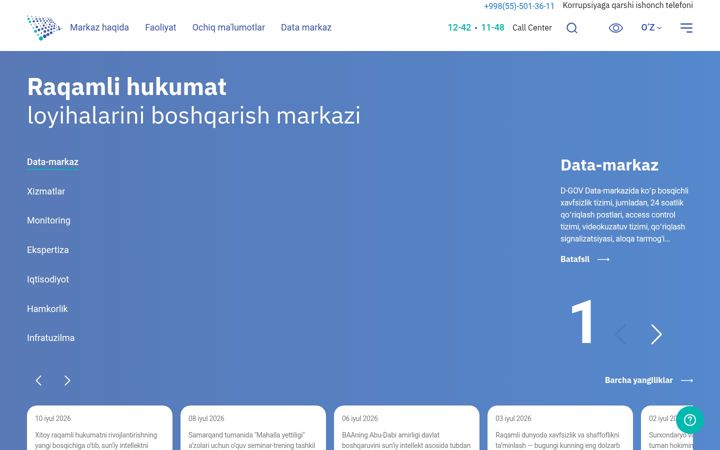This screenshot has width=720, height=450.
Task: Select the Monitoring tab
Action: [x=49, y=220]
